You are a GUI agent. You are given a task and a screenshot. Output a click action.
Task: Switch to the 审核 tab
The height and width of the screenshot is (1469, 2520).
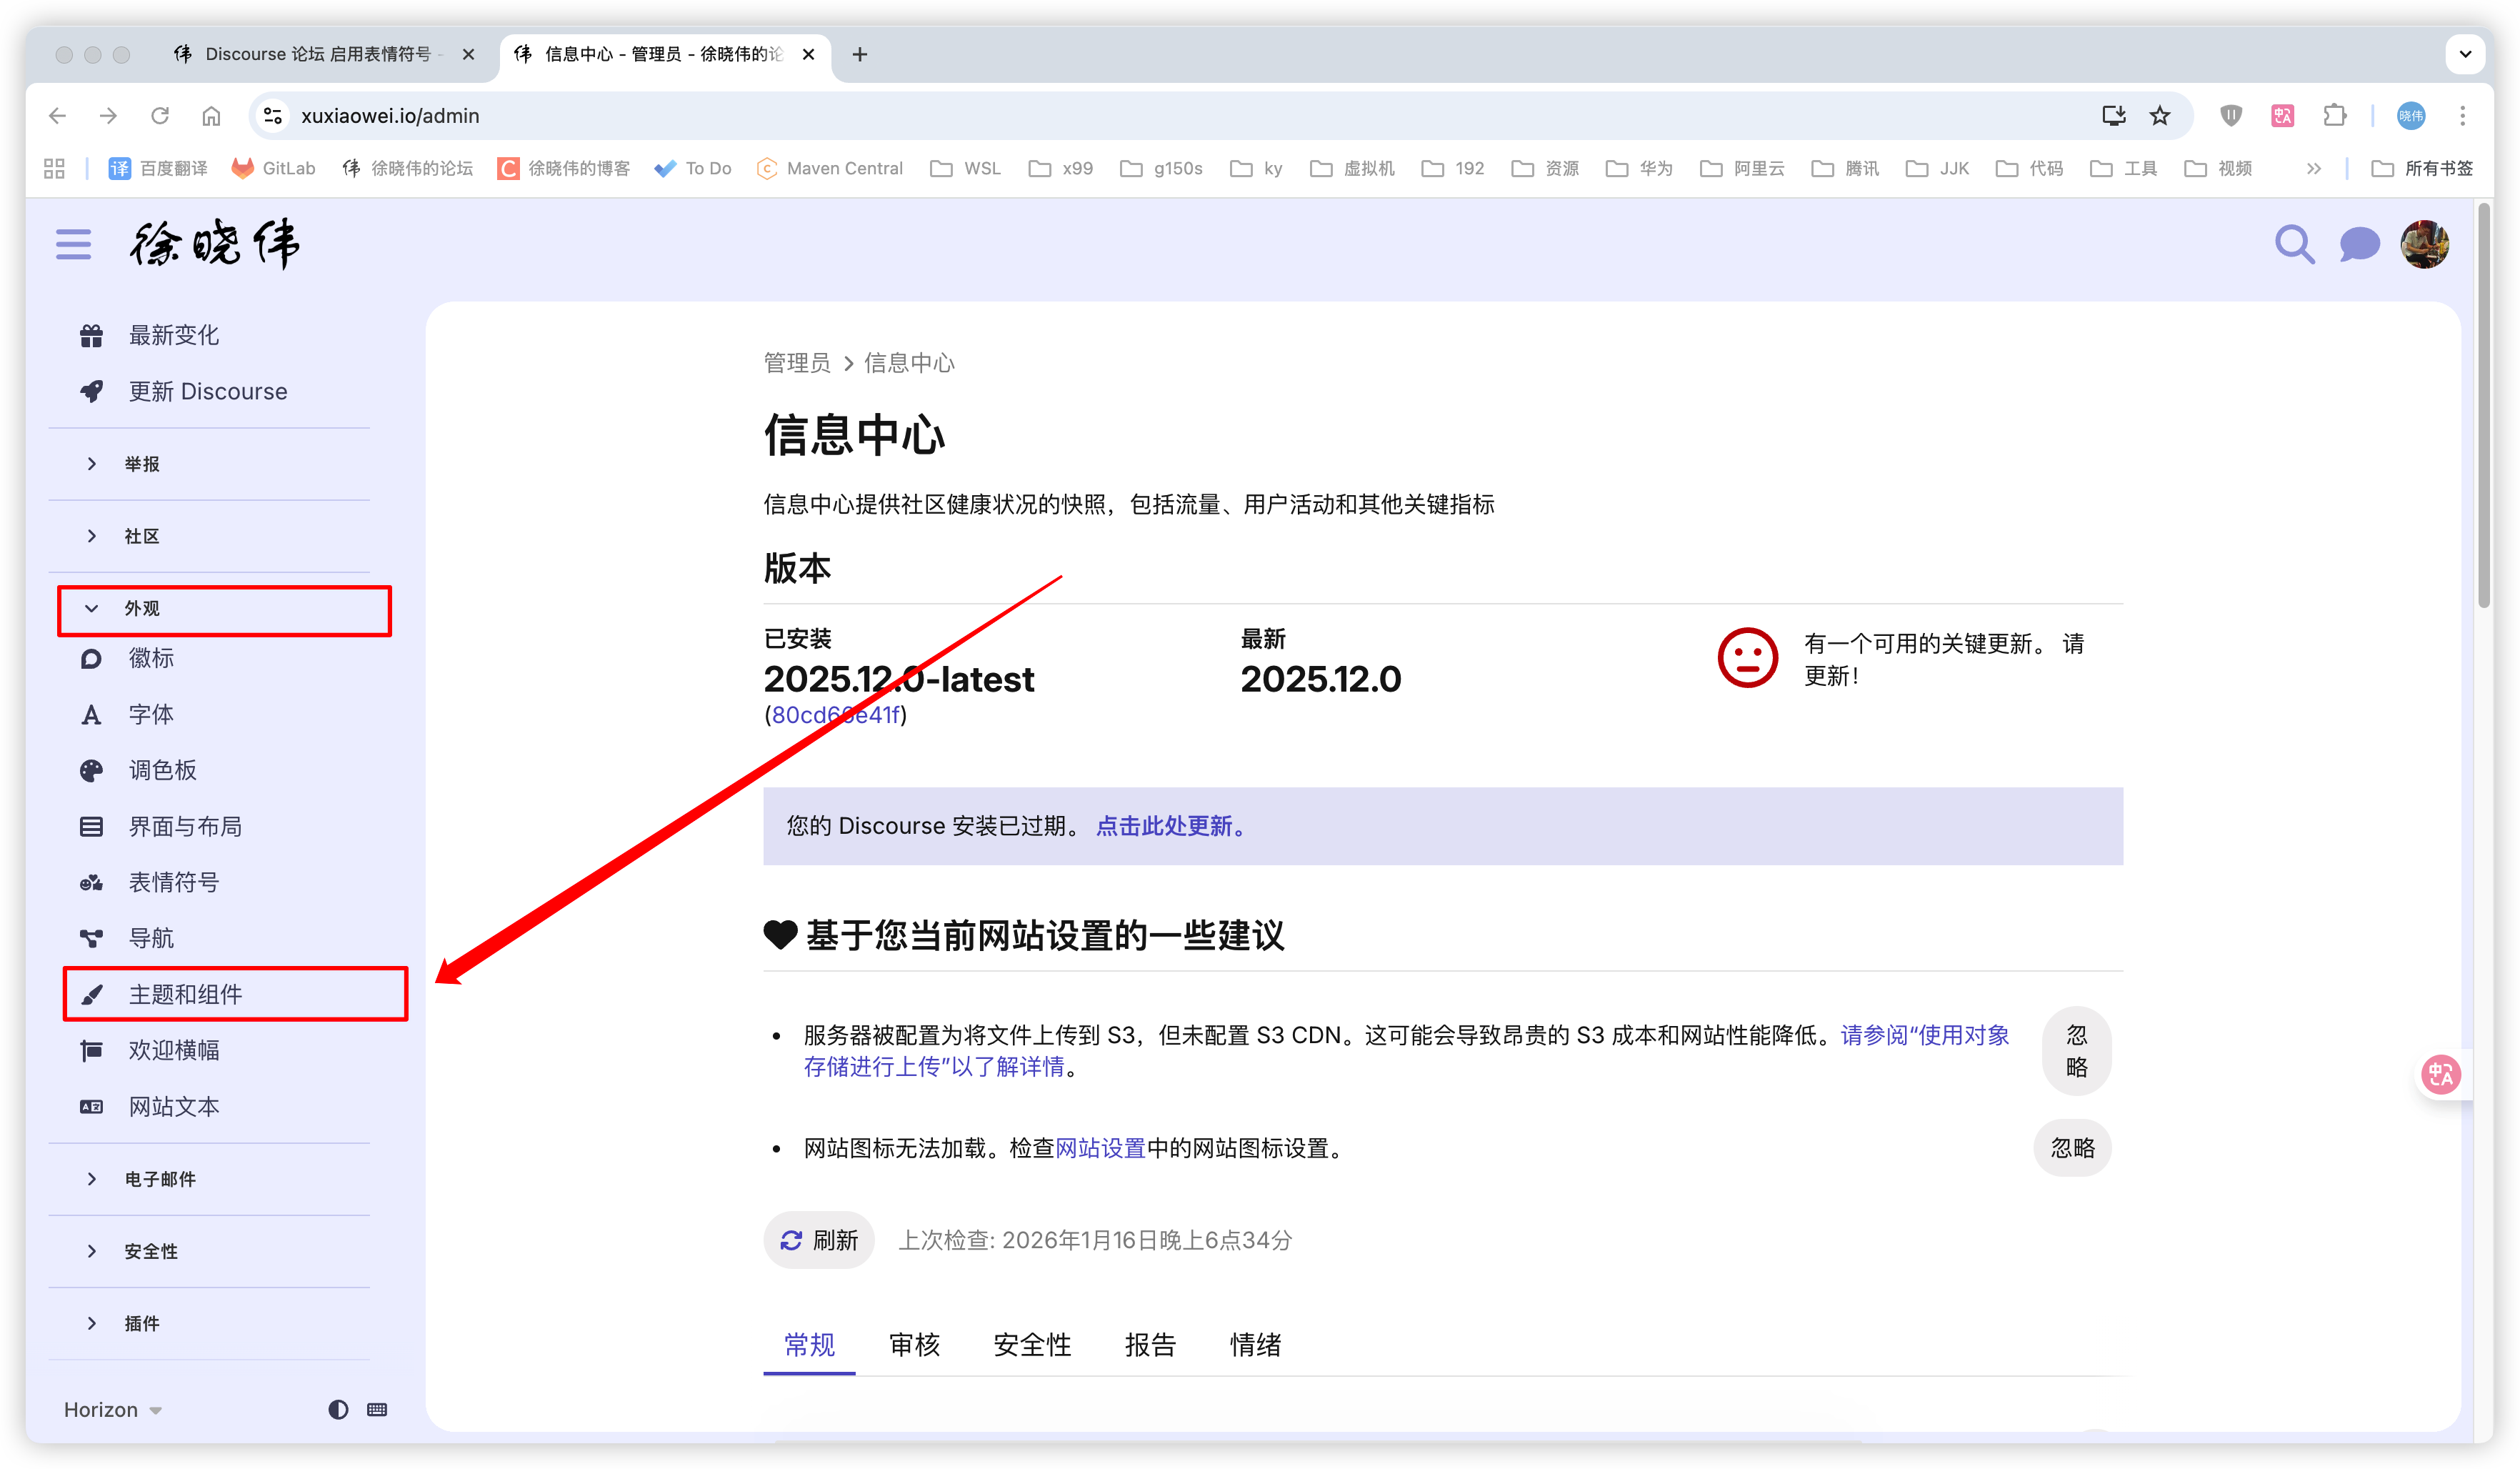click(x=914, y=1344)
